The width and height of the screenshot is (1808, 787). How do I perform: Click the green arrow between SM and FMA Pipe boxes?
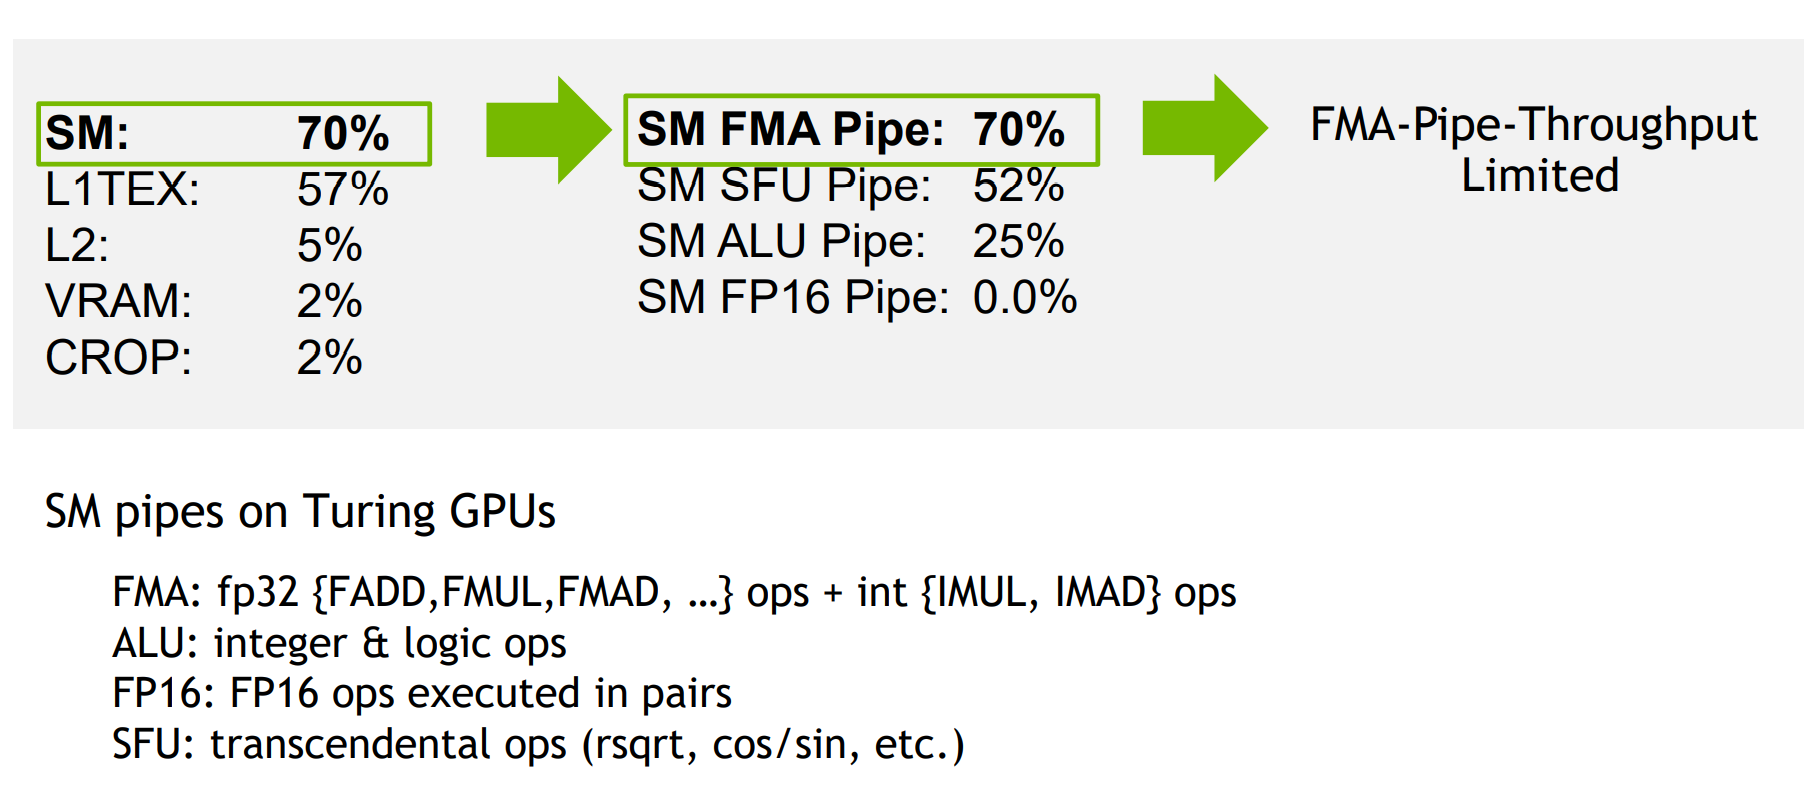pos(546,130)
